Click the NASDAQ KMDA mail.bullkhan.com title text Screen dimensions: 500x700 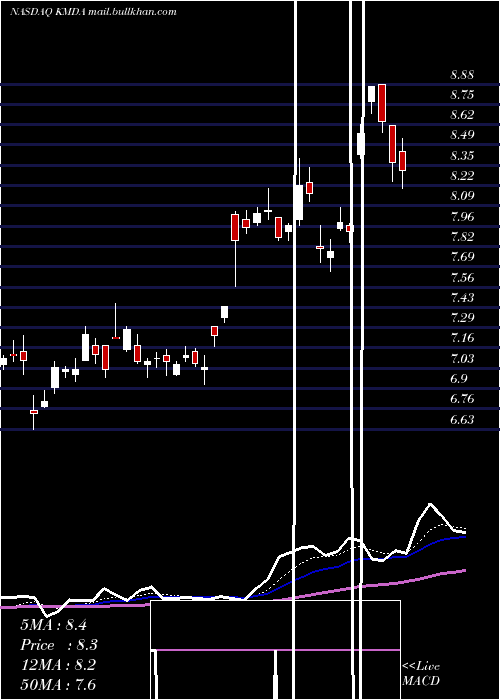pos(93,12)
